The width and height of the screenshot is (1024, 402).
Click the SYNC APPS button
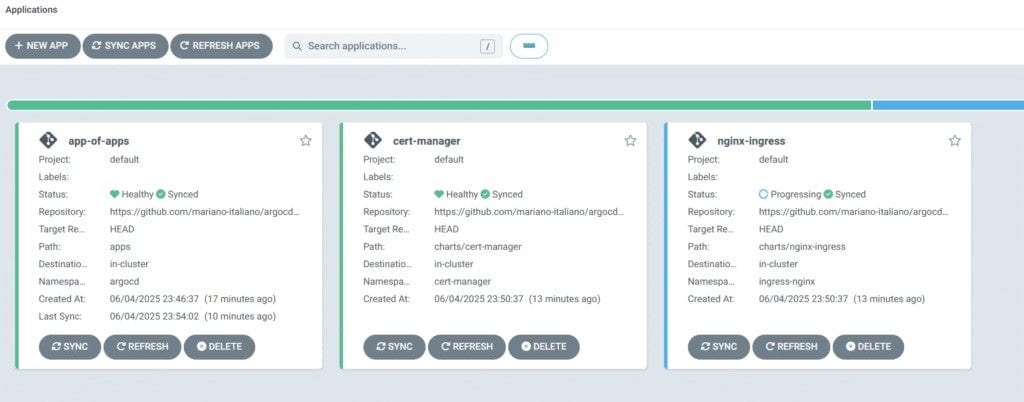click(x=125, y=46)
